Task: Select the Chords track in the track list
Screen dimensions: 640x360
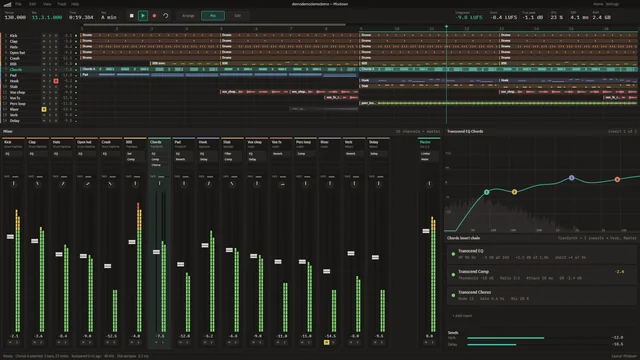Action: point(16,70)
